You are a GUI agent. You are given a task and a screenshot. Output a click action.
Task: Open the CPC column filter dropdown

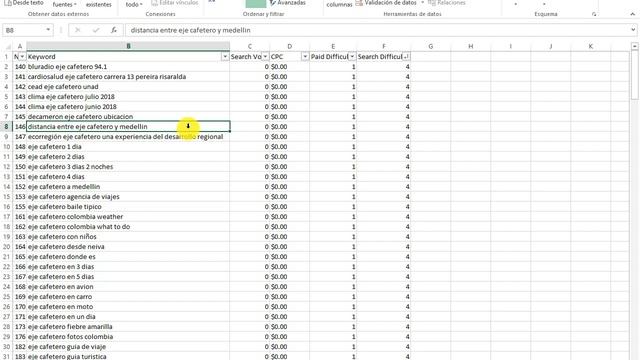[305, 57]
